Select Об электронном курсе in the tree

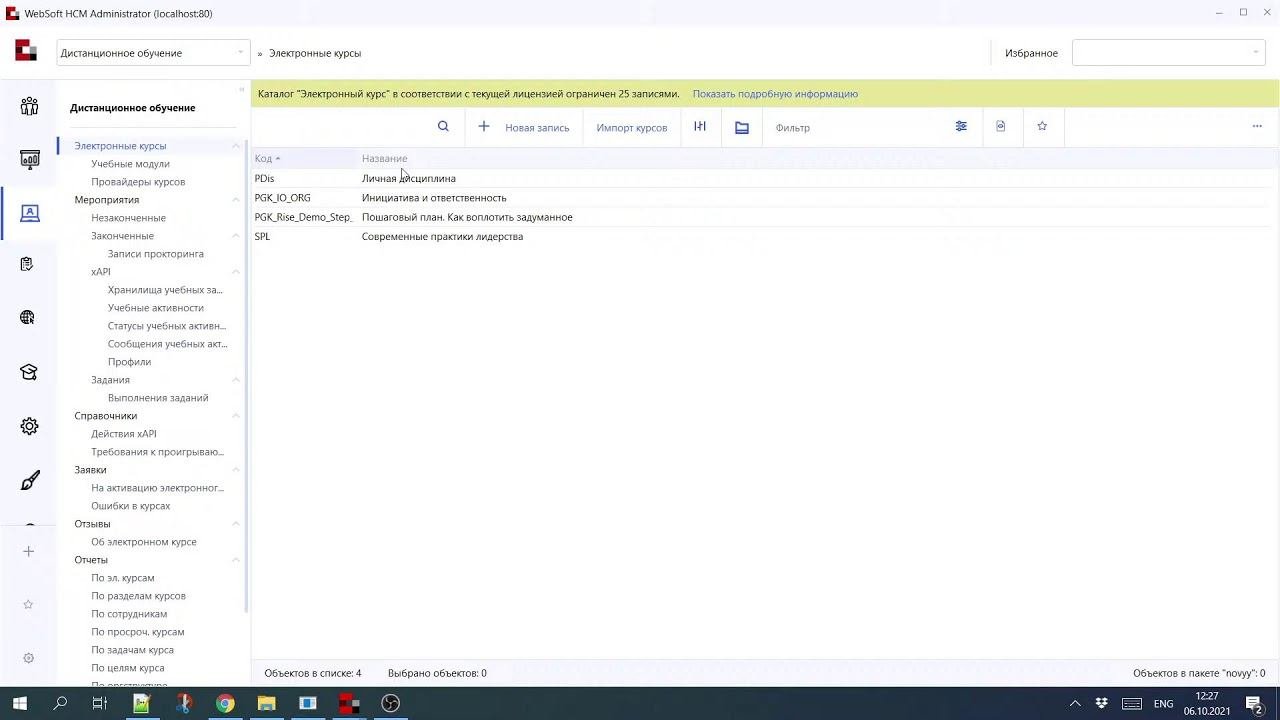pos(144,542)
